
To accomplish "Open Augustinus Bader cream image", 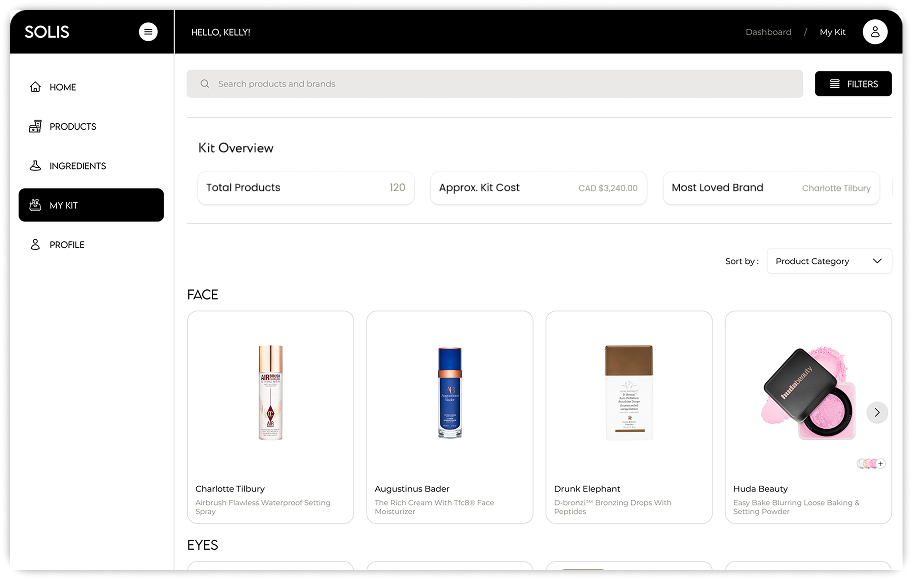I will point(450,392).
